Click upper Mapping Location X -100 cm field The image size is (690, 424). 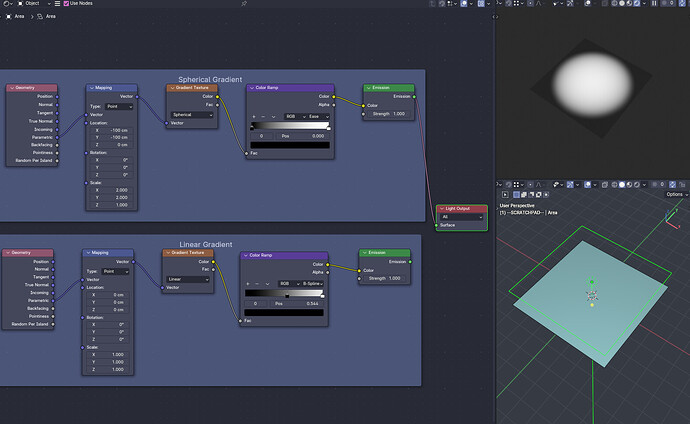pos(112,131)
